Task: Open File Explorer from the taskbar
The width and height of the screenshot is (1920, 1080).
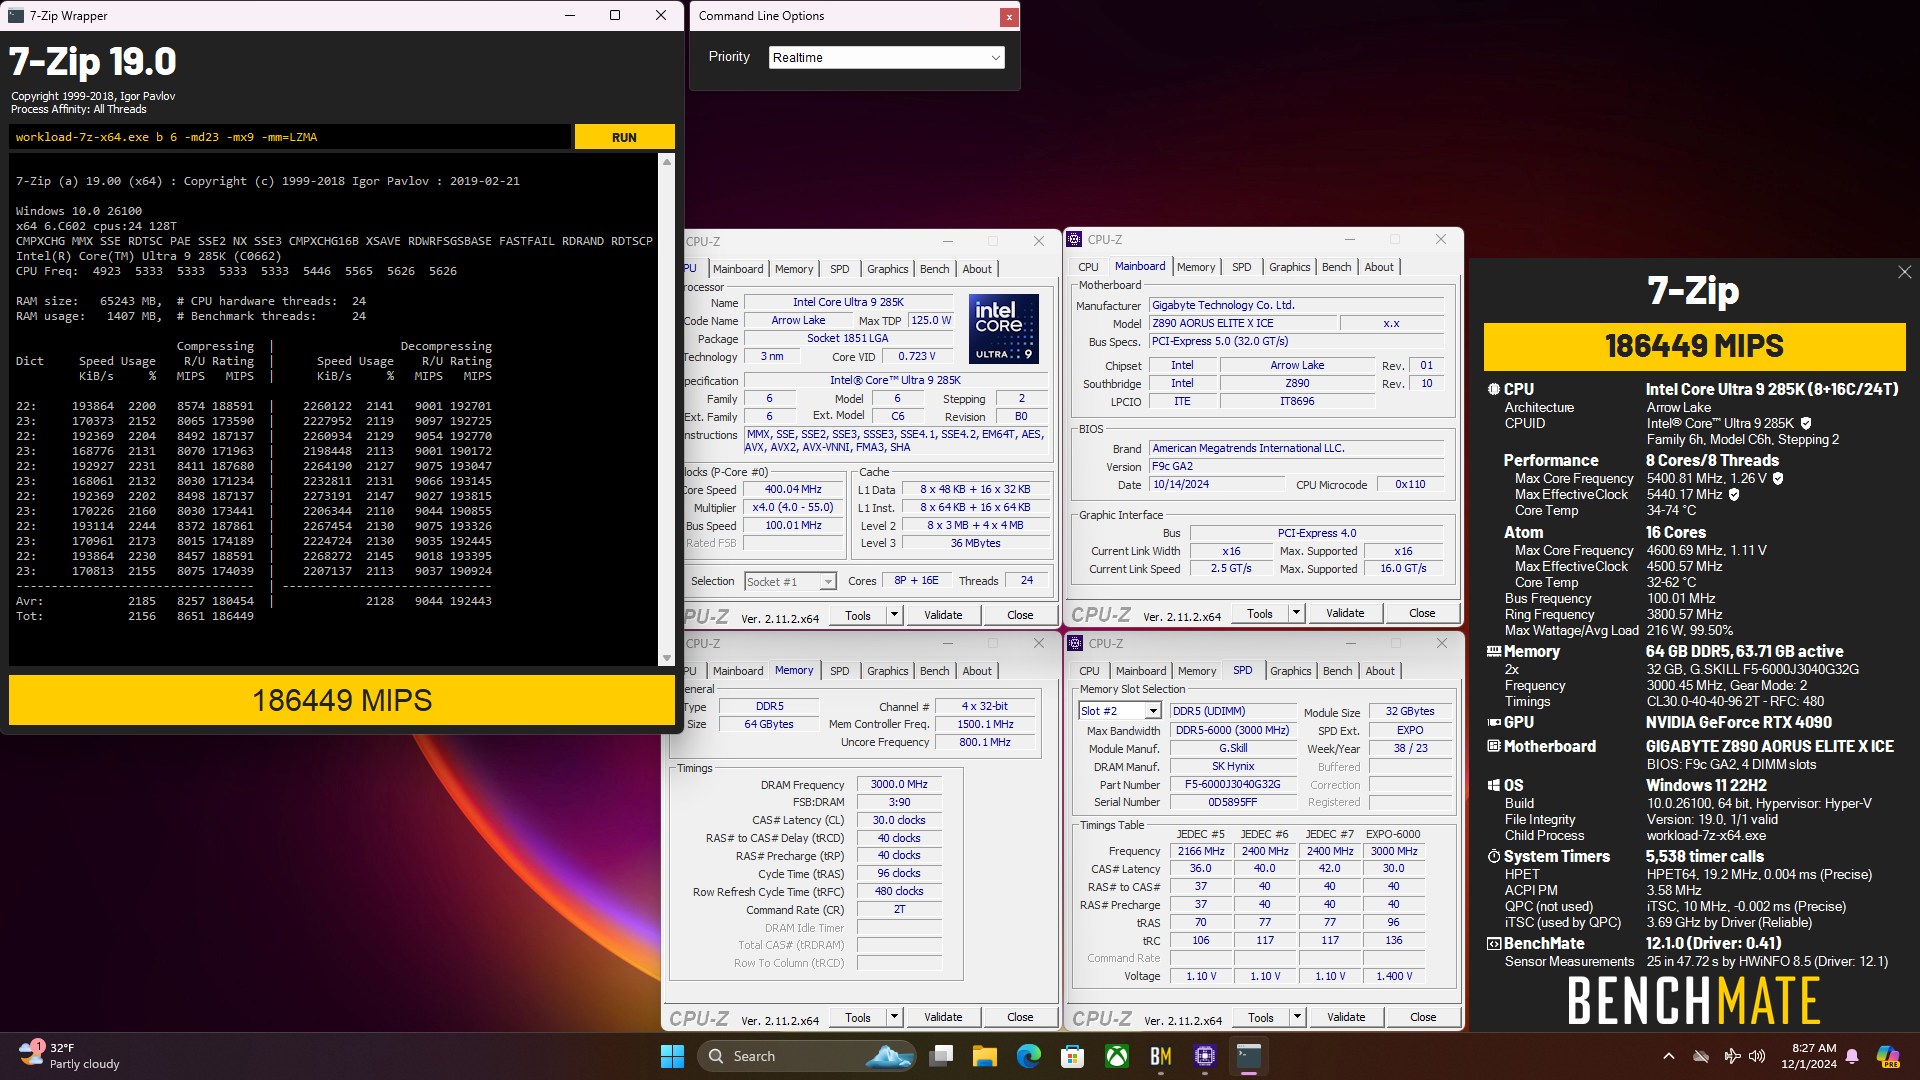Action: pyautogui.click(x=985, y=1056)
